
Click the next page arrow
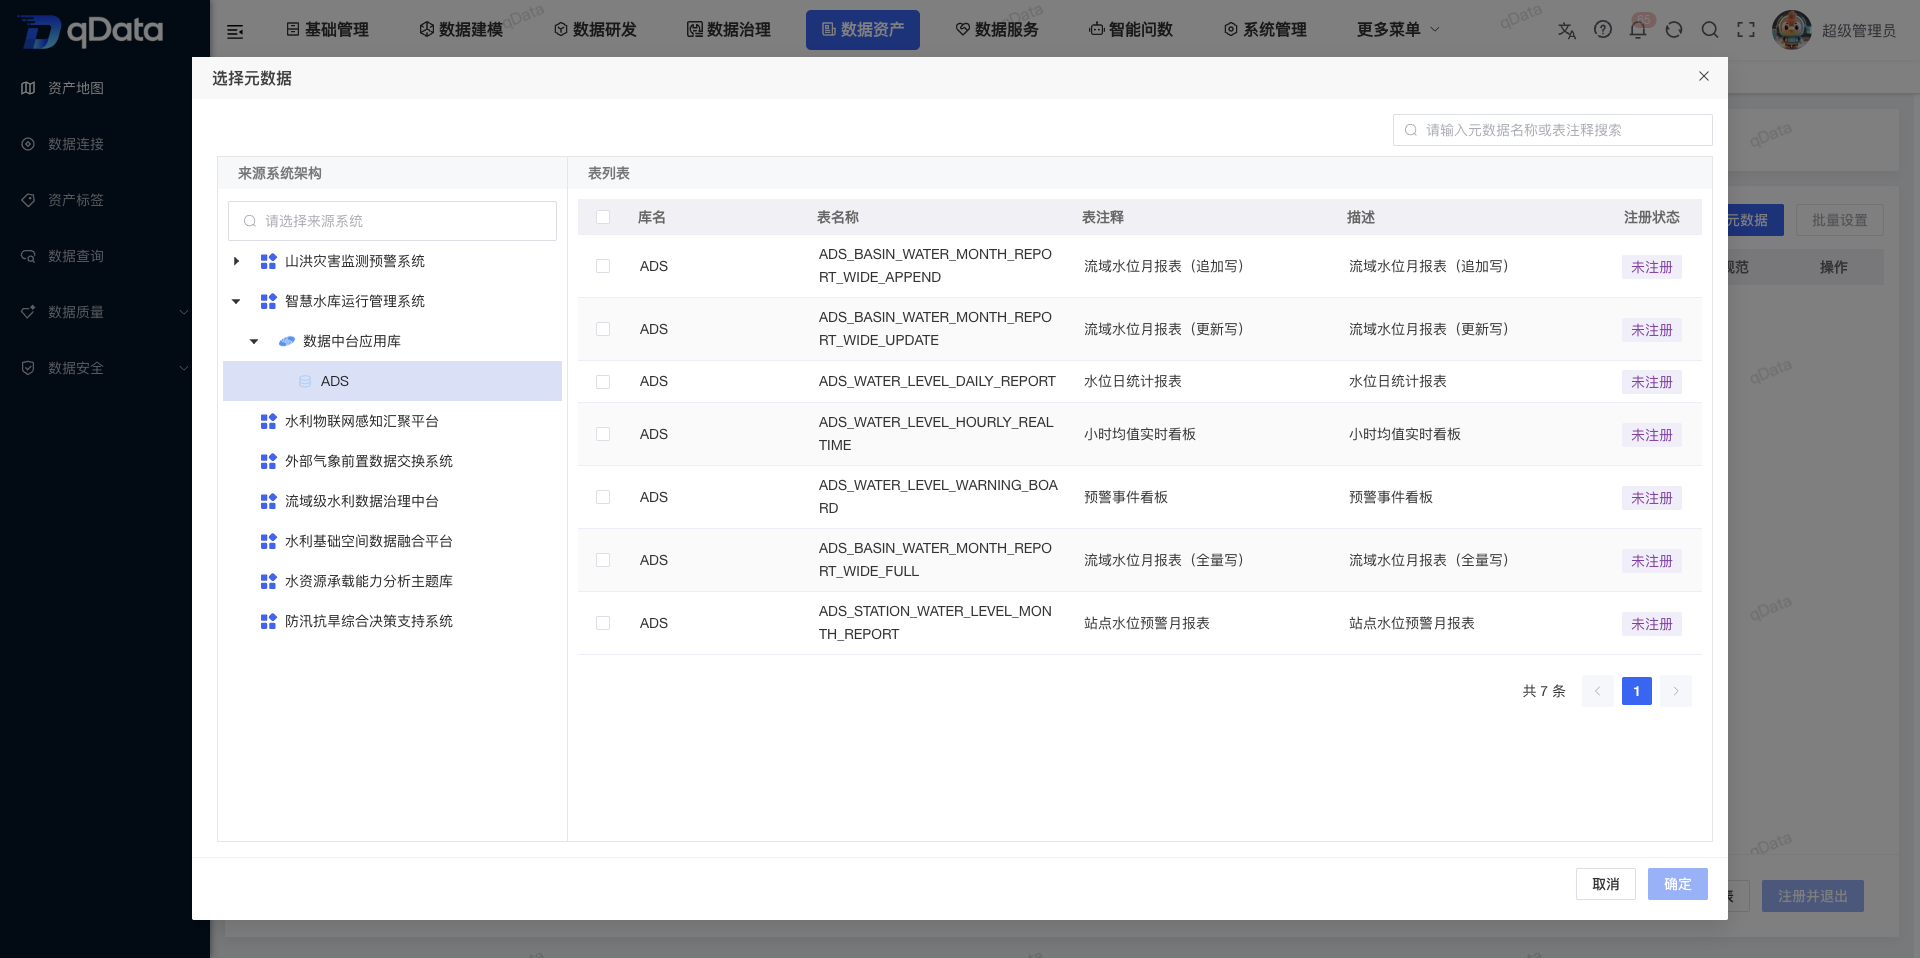(1676, 691)
